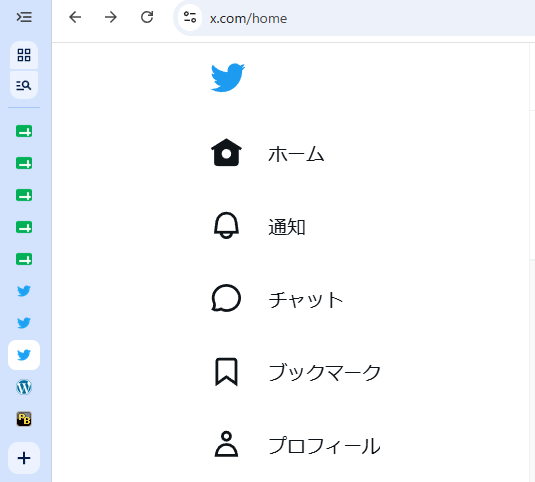
Task: Switch to the fourth green arrow tab
Action: [24, 227]
